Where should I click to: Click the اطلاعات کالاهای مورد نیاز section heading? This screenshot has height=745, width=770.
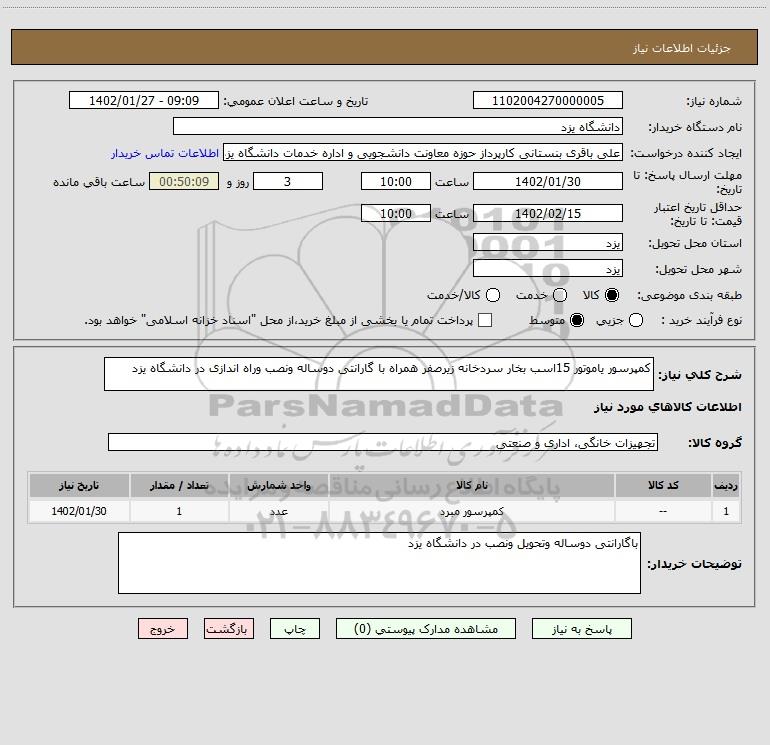668,407
